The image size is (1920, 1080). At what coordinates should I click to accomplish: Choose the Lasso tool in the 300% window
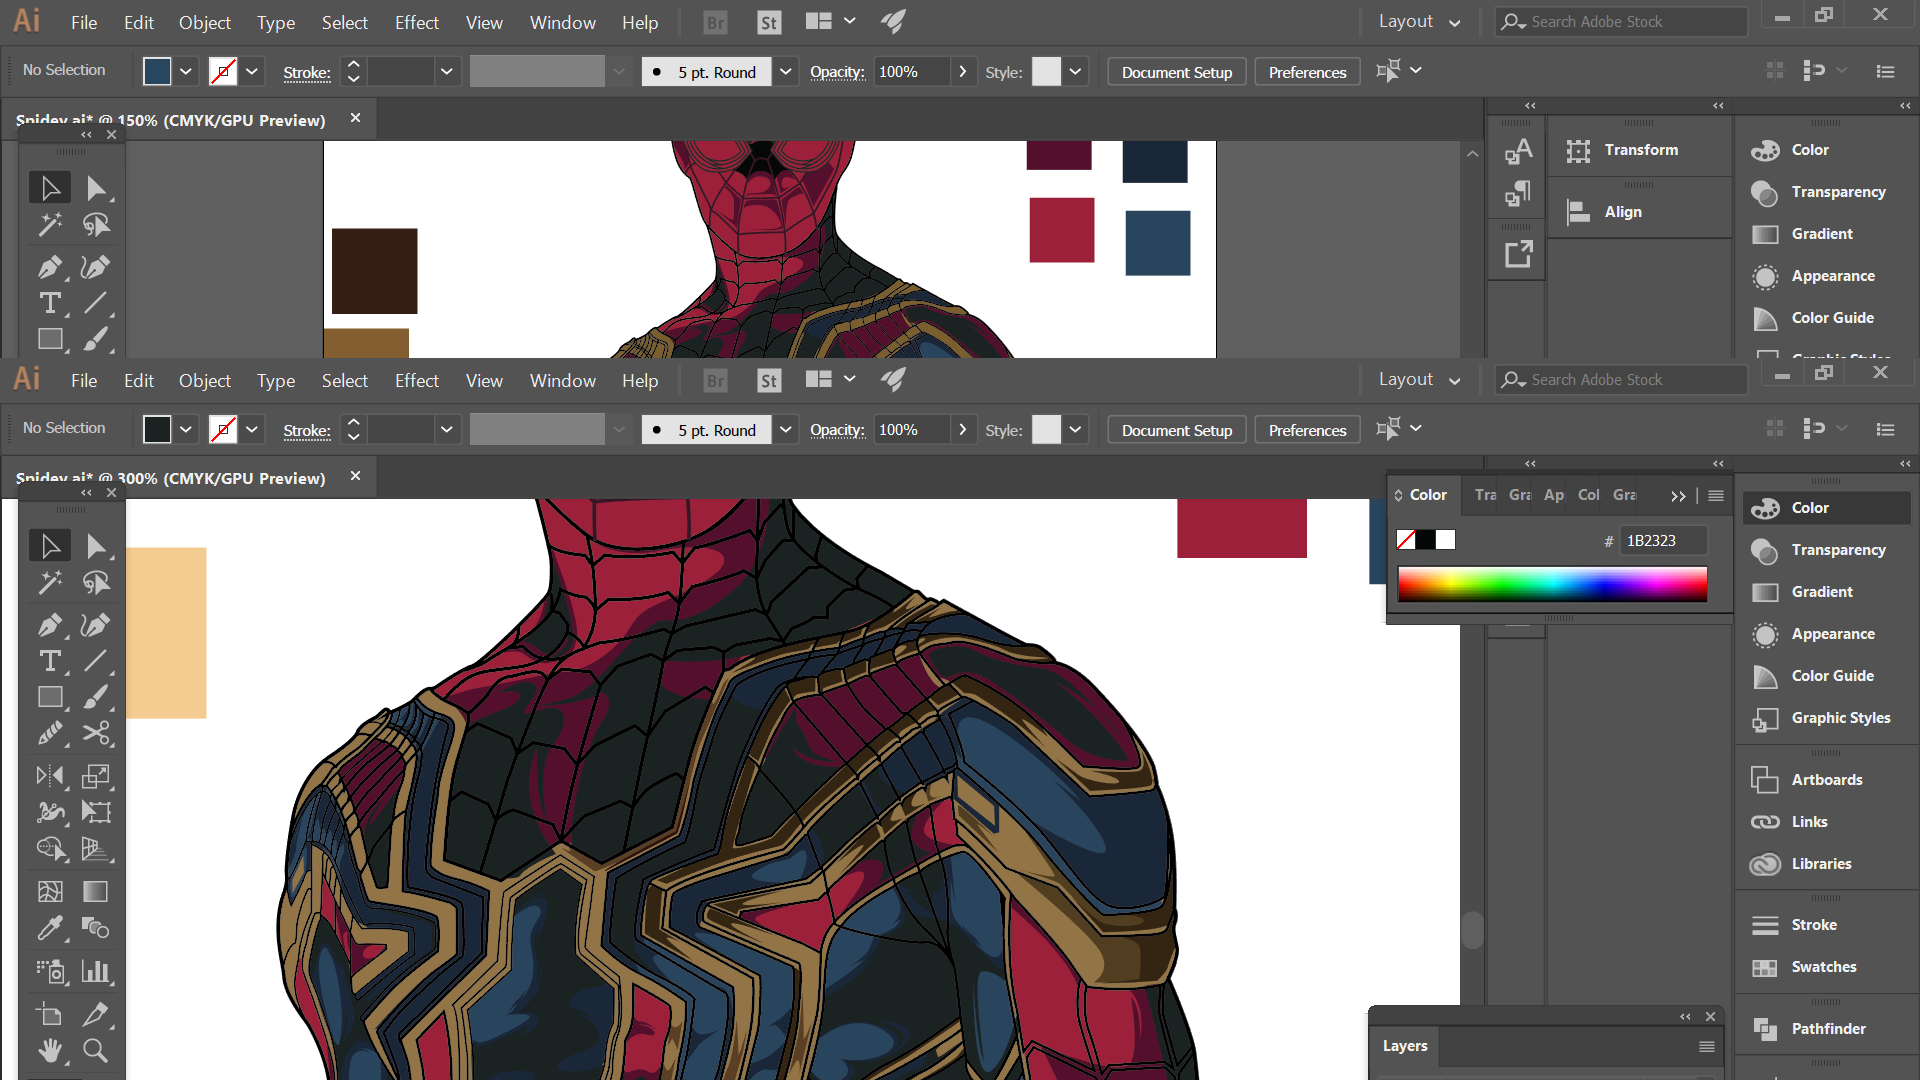(x=96, y=583)
